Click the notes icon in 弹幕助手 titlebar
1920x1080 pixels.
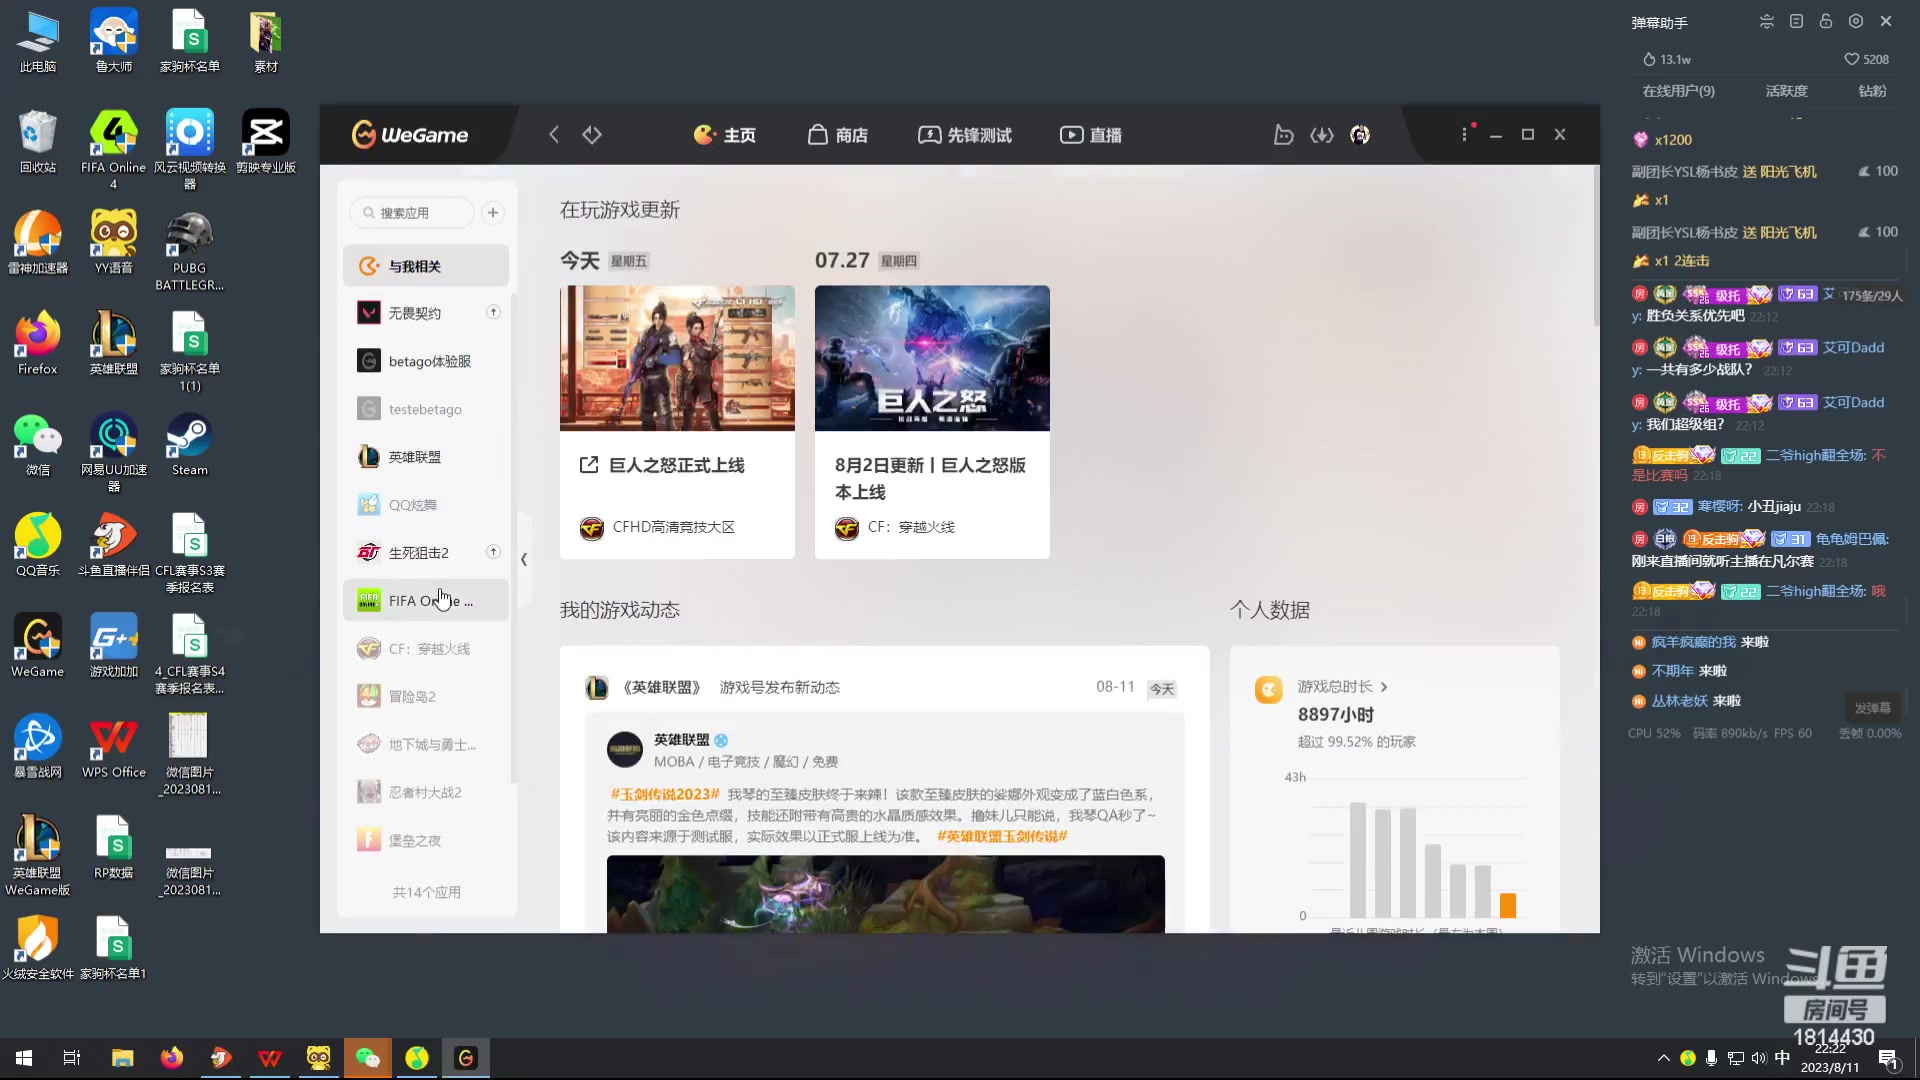coord(1797,21)
